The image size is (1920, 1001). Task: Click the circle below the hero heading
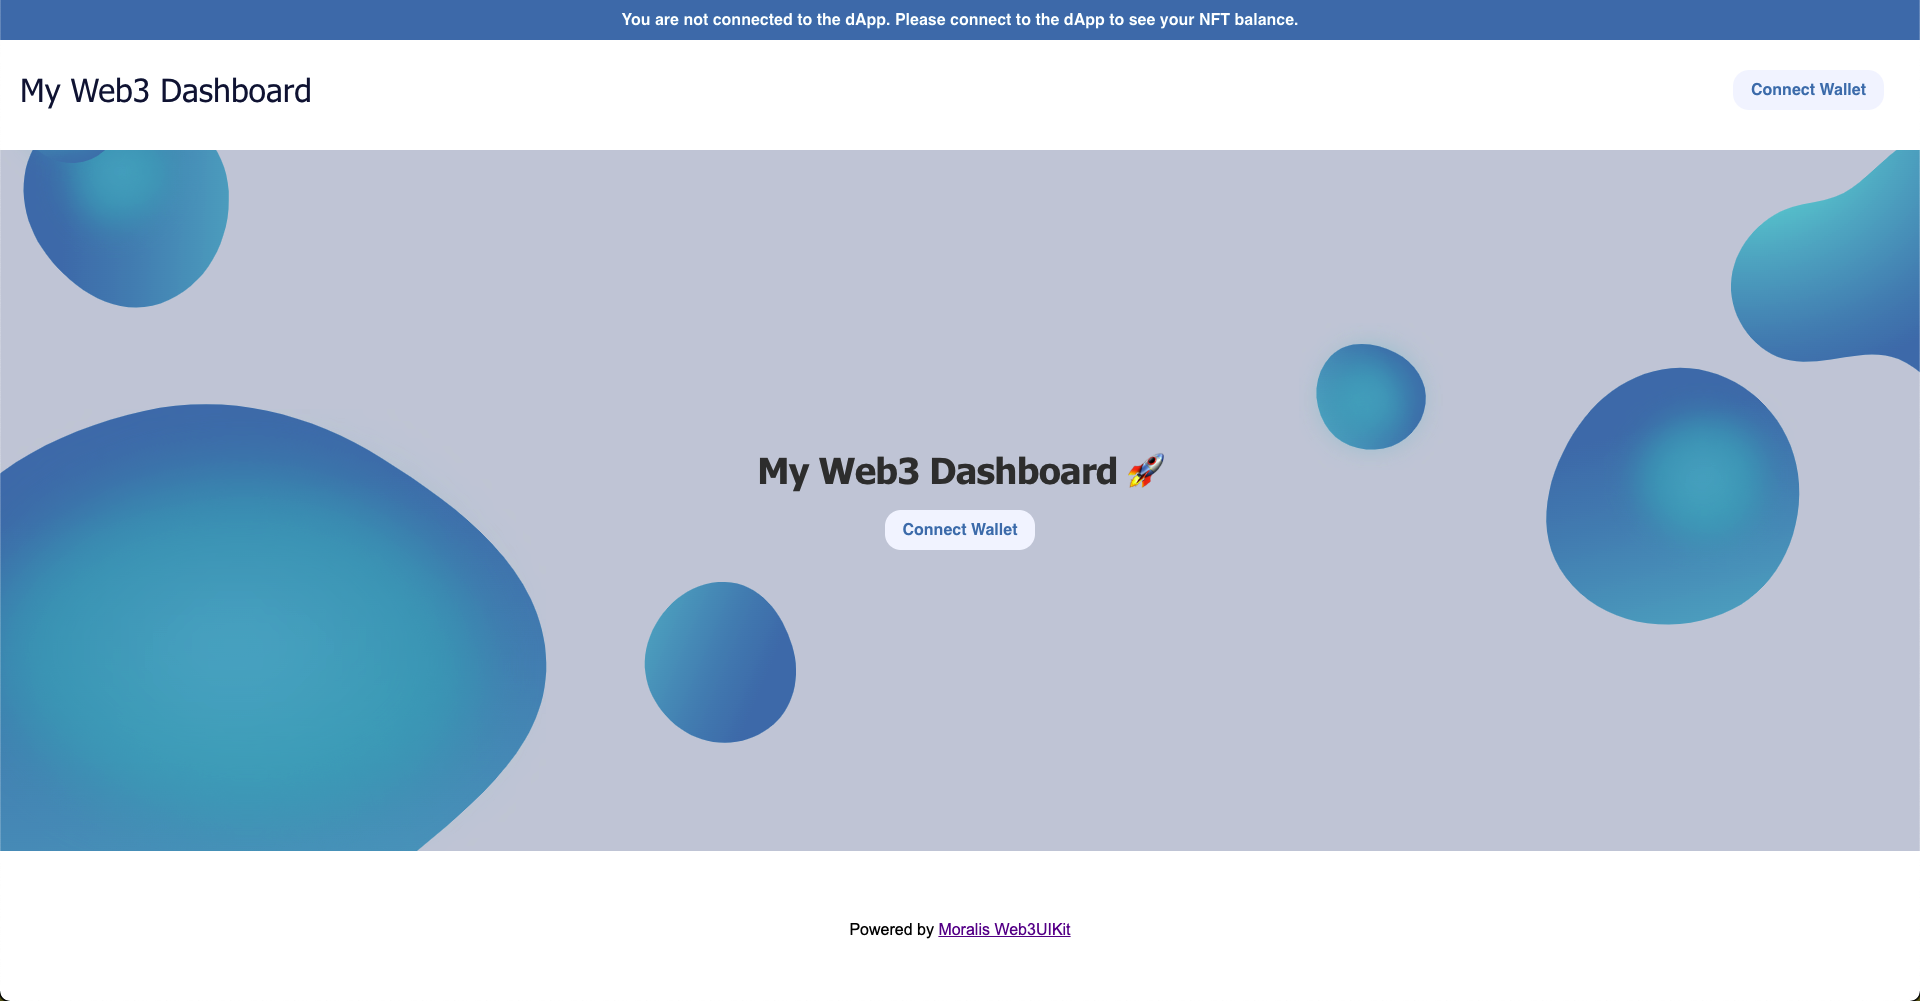pos(720,663)
